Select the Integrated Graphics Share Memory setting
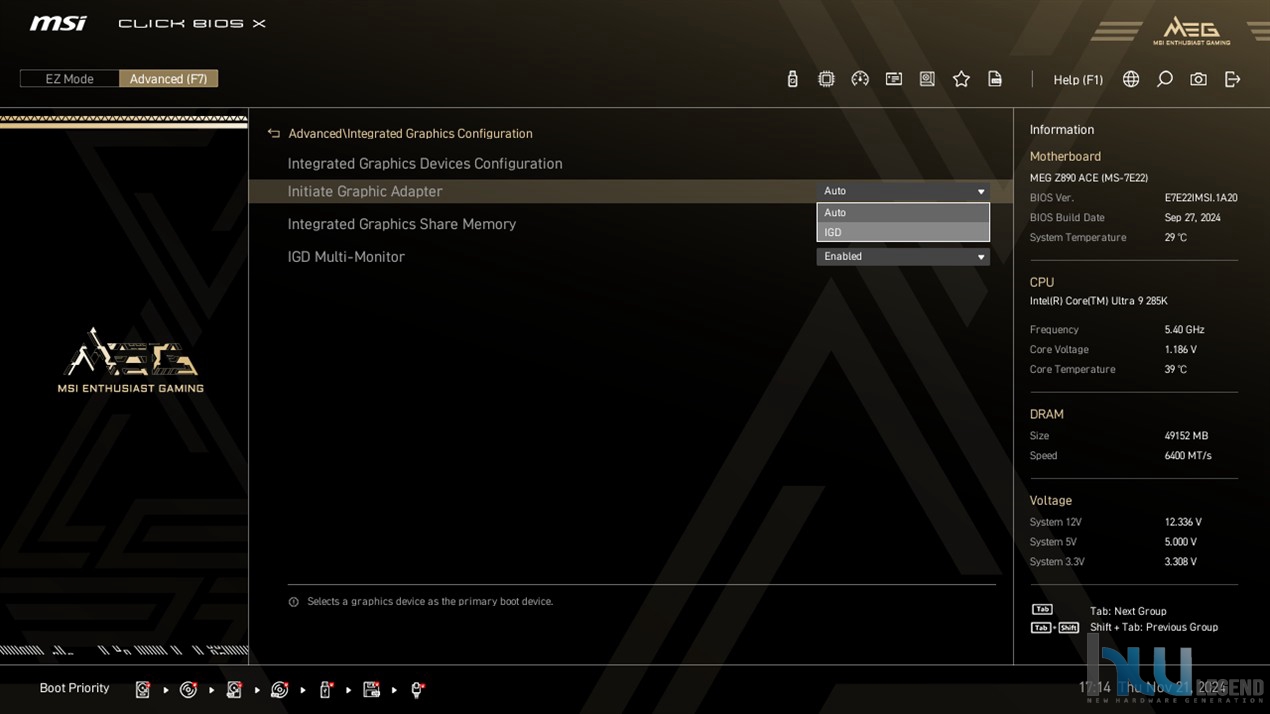Screen dimensions: 1270x714 [x=402, y=224]
